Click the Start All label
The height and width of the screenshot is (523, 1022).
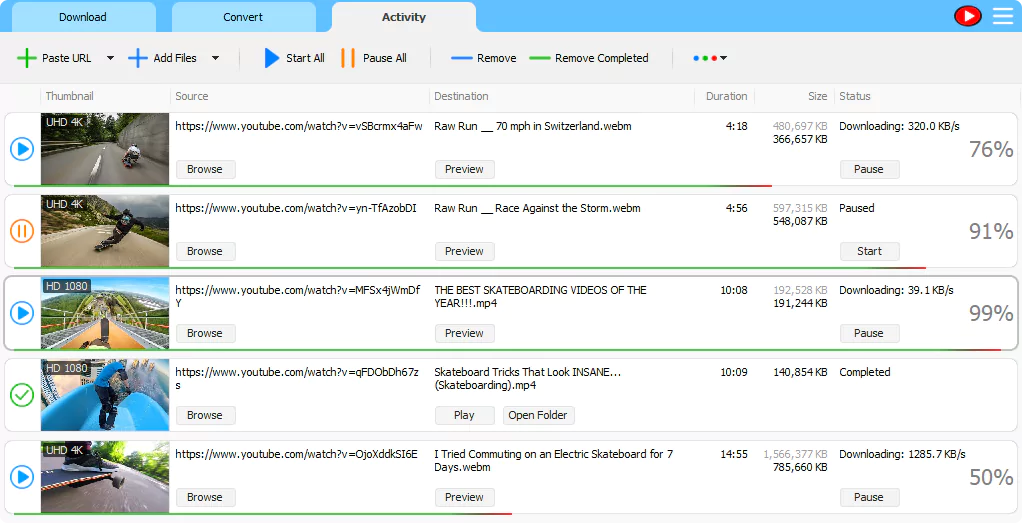(x=305, y=58)
